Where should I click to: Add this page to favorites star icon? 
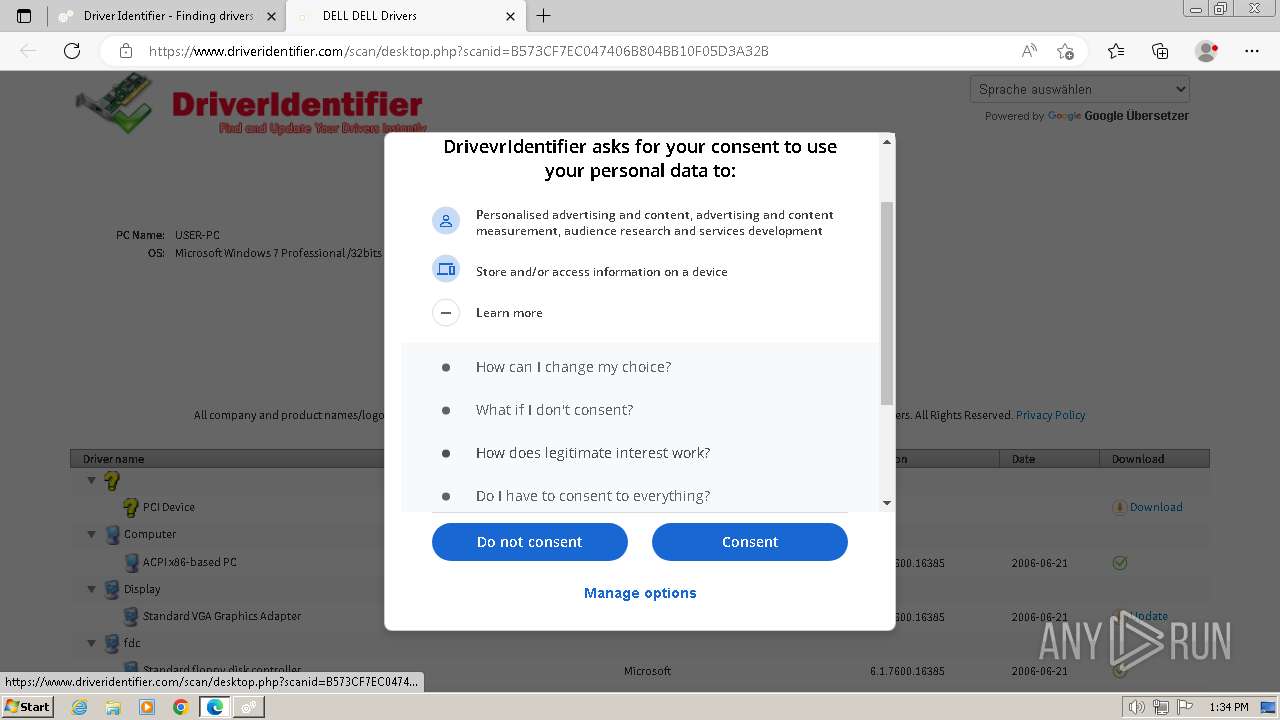(1065, 51)
